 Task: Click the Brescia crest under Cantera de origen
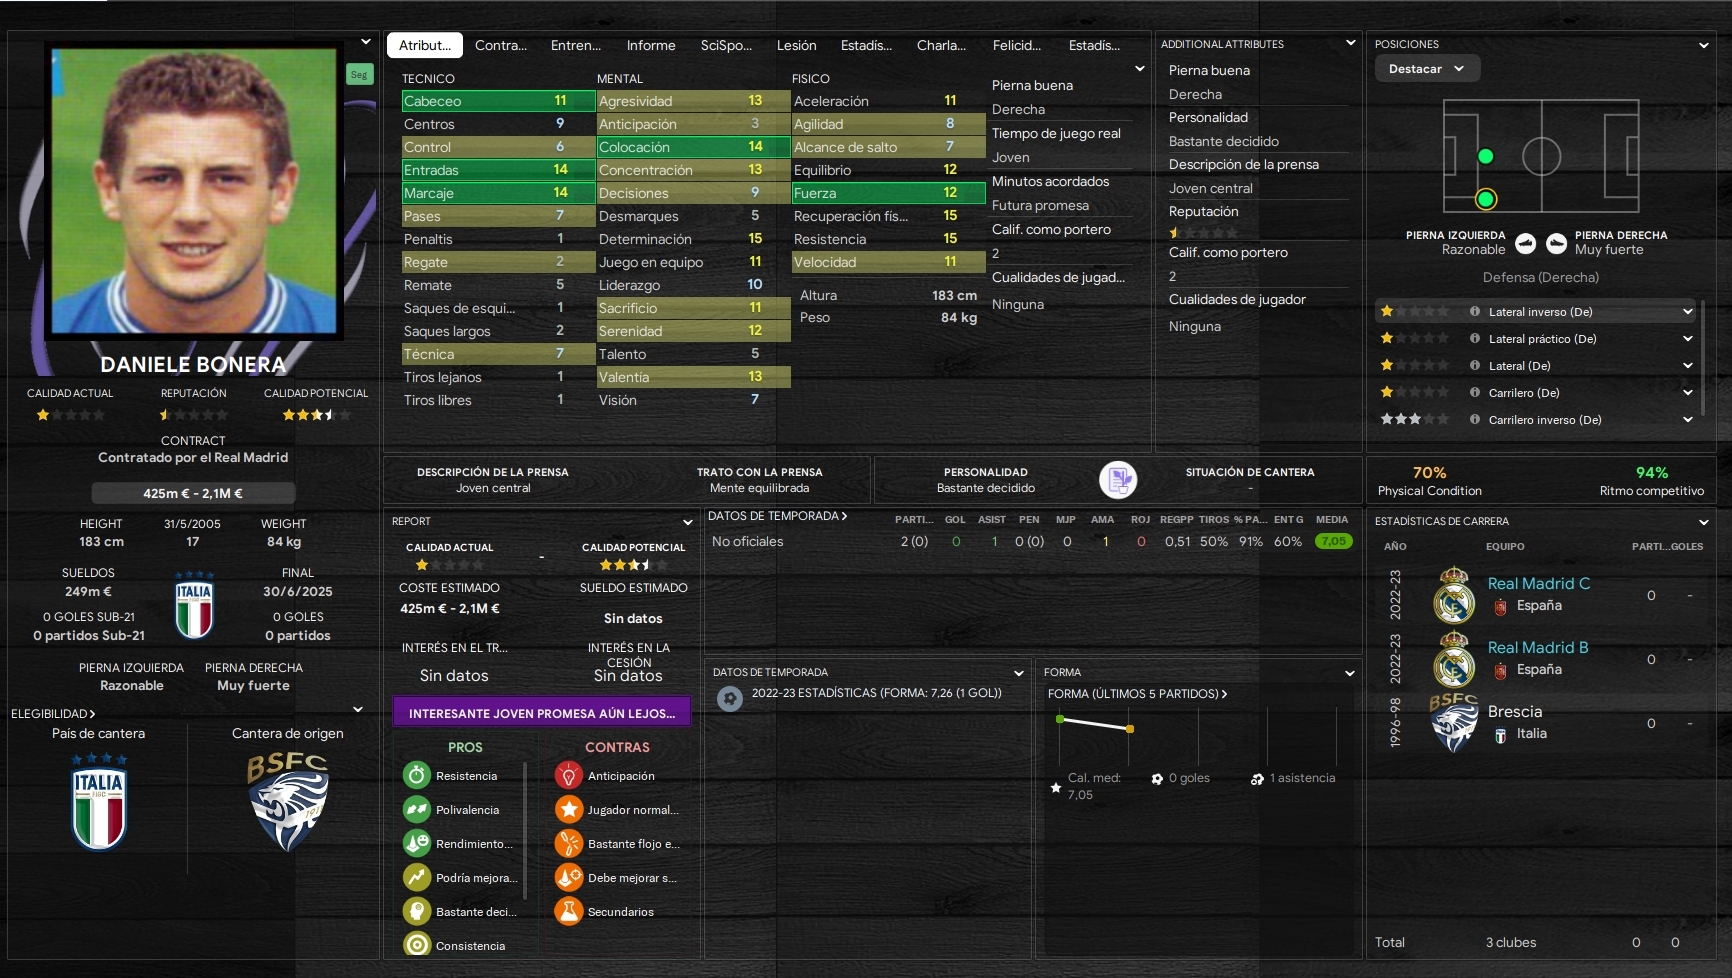tap(288, 802)
